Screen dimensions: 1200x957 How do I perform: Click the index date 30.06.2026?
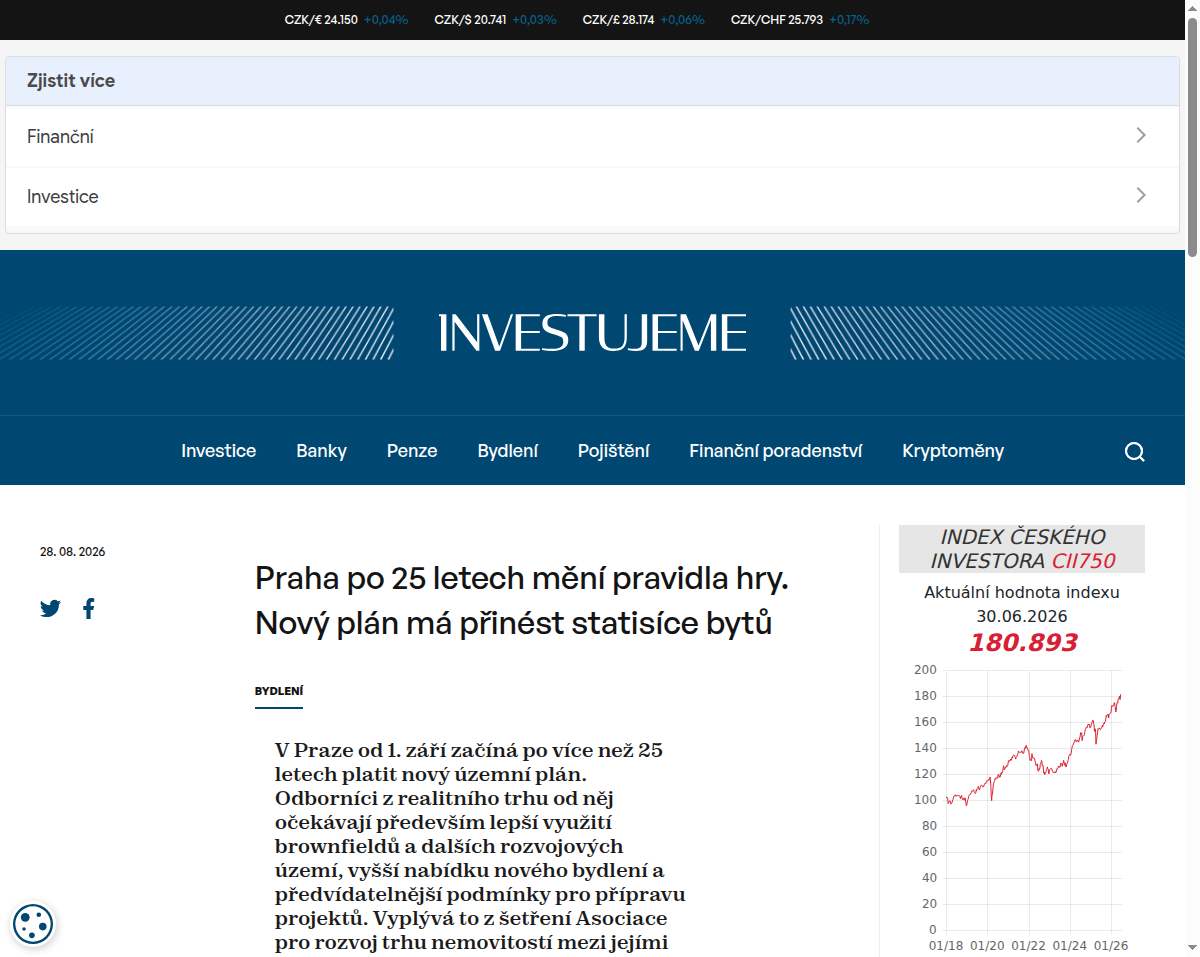[1022, 616]
